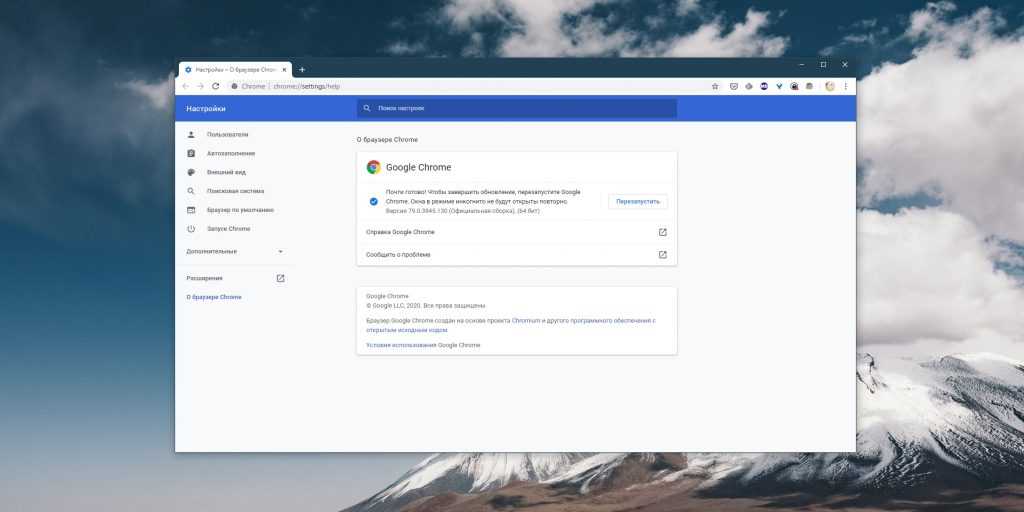
Task: Click the settings search field
Action: [516, 108]
